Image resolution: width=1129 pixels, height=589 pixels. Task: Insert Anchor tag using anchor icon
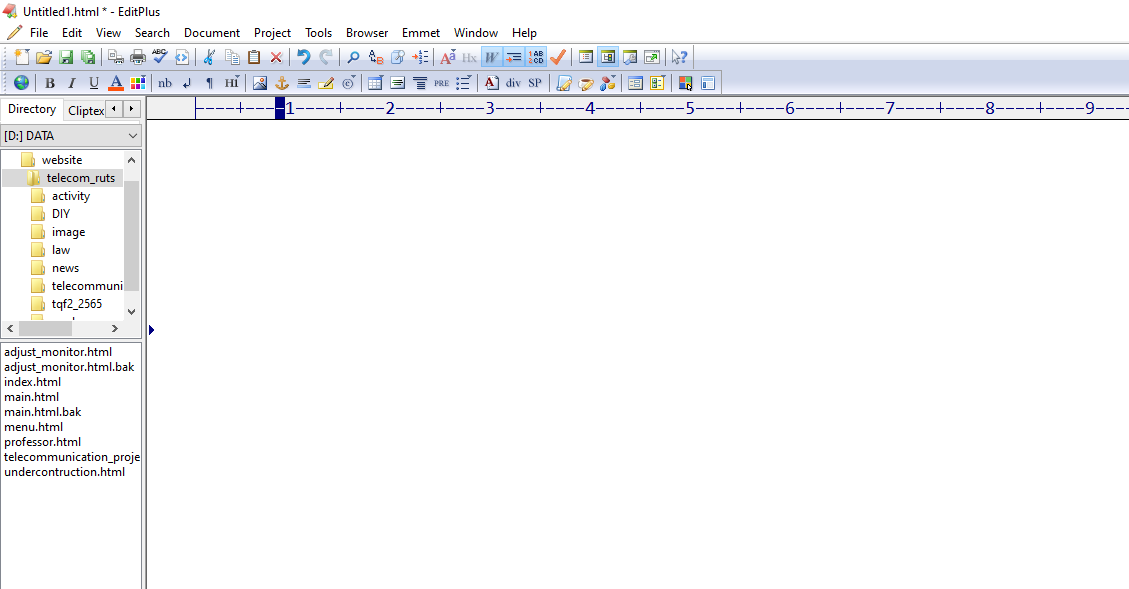coord(282,83)
